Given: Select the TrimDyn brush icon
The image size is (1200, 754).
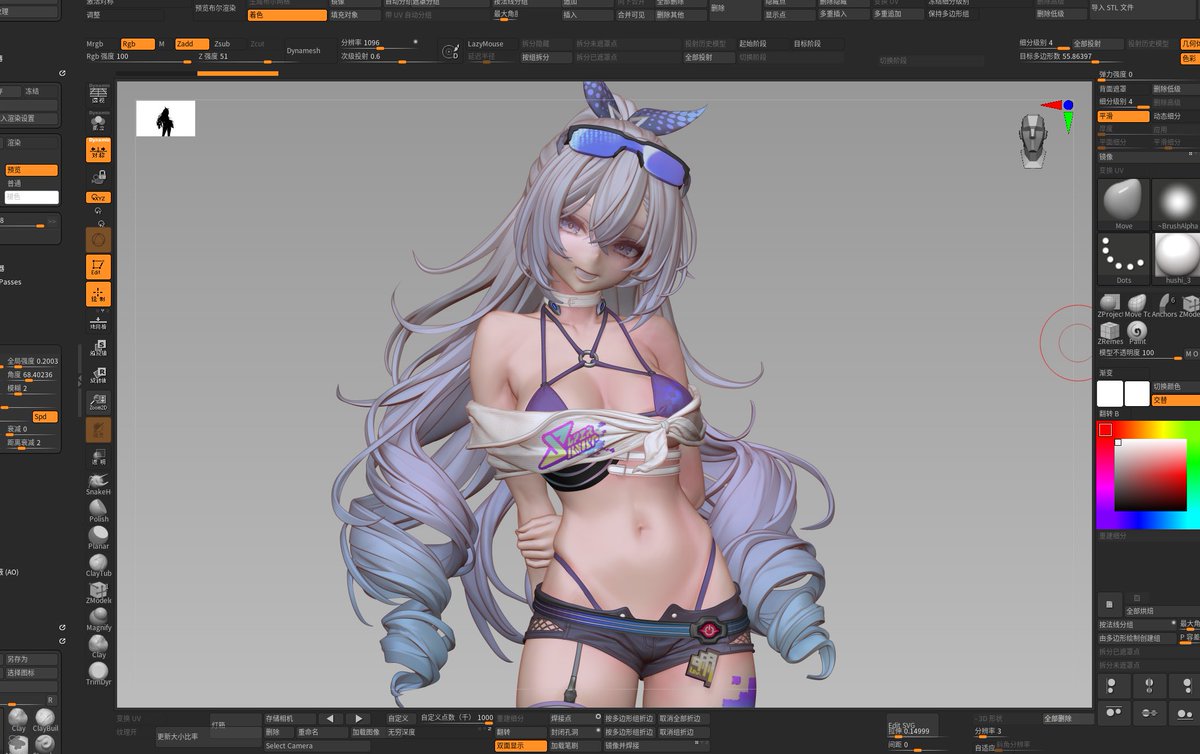Looking at the screenshot, I should pyautogui.click(x=99, y=673).
